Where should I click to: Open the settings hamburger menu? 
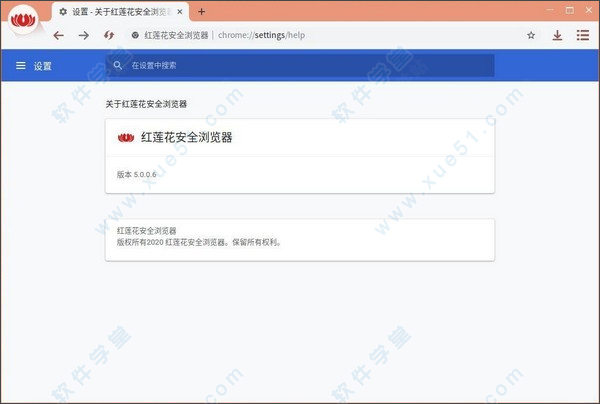pyautogui.click(x=21, y=66)
